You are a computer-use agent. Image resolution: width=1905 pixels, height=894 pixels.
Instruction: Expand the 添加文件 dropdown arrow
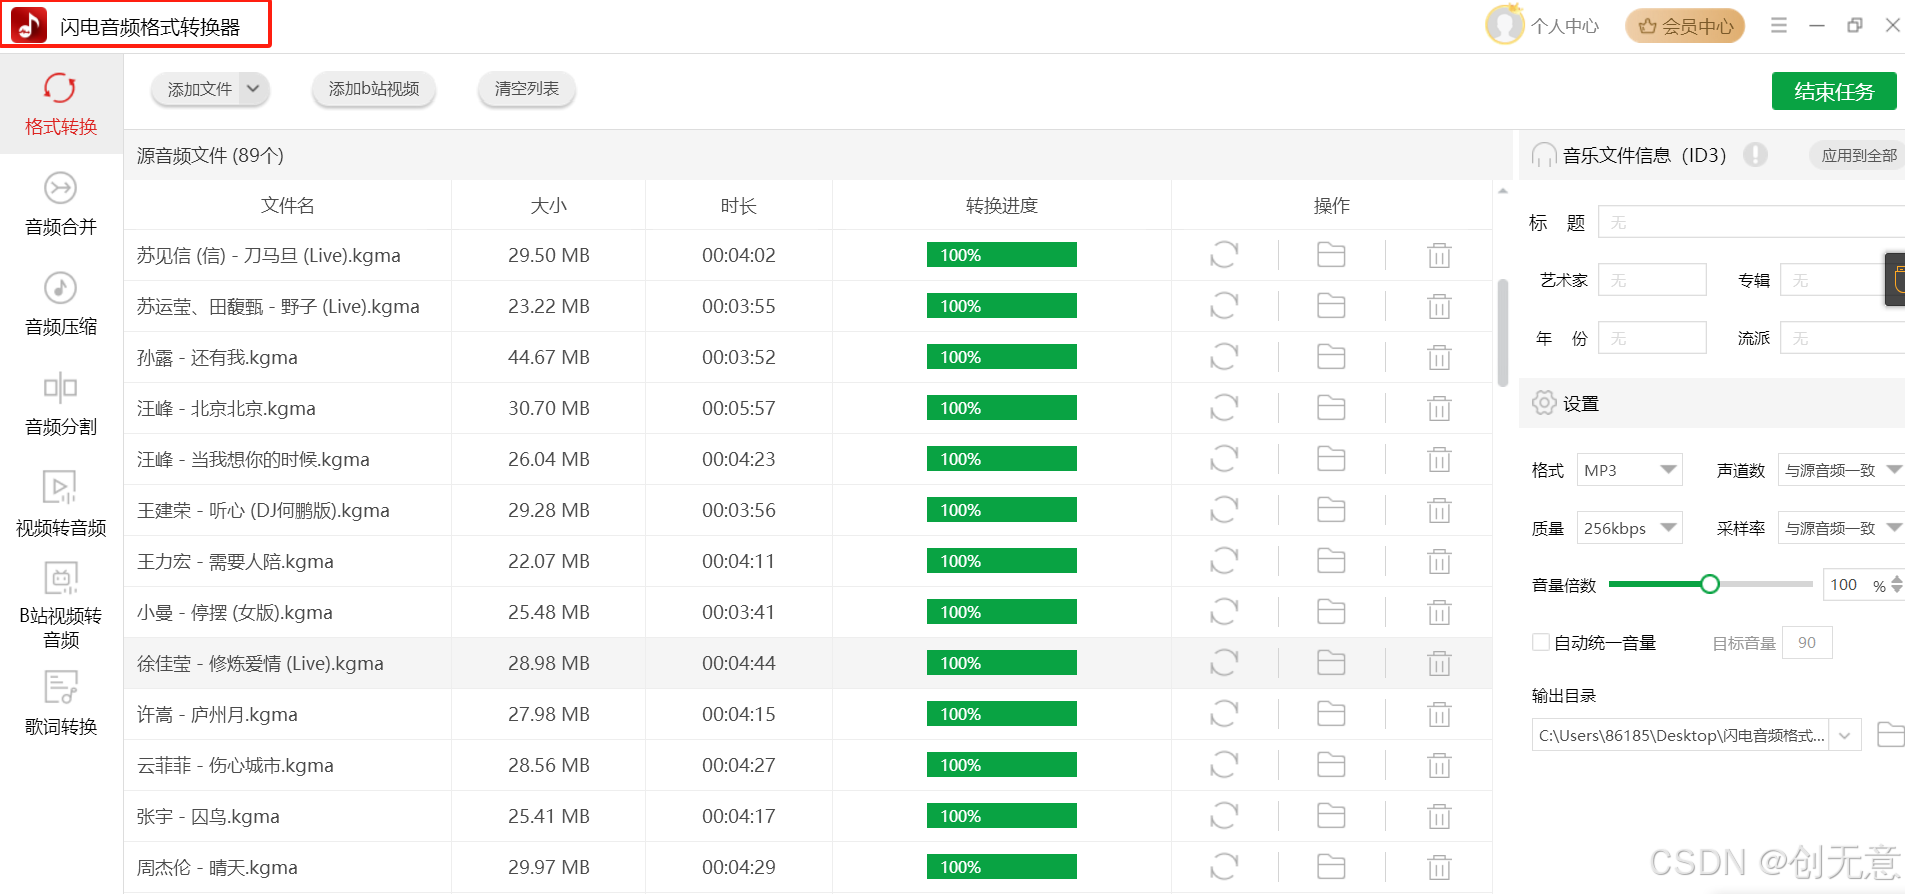tap(253, 89)
